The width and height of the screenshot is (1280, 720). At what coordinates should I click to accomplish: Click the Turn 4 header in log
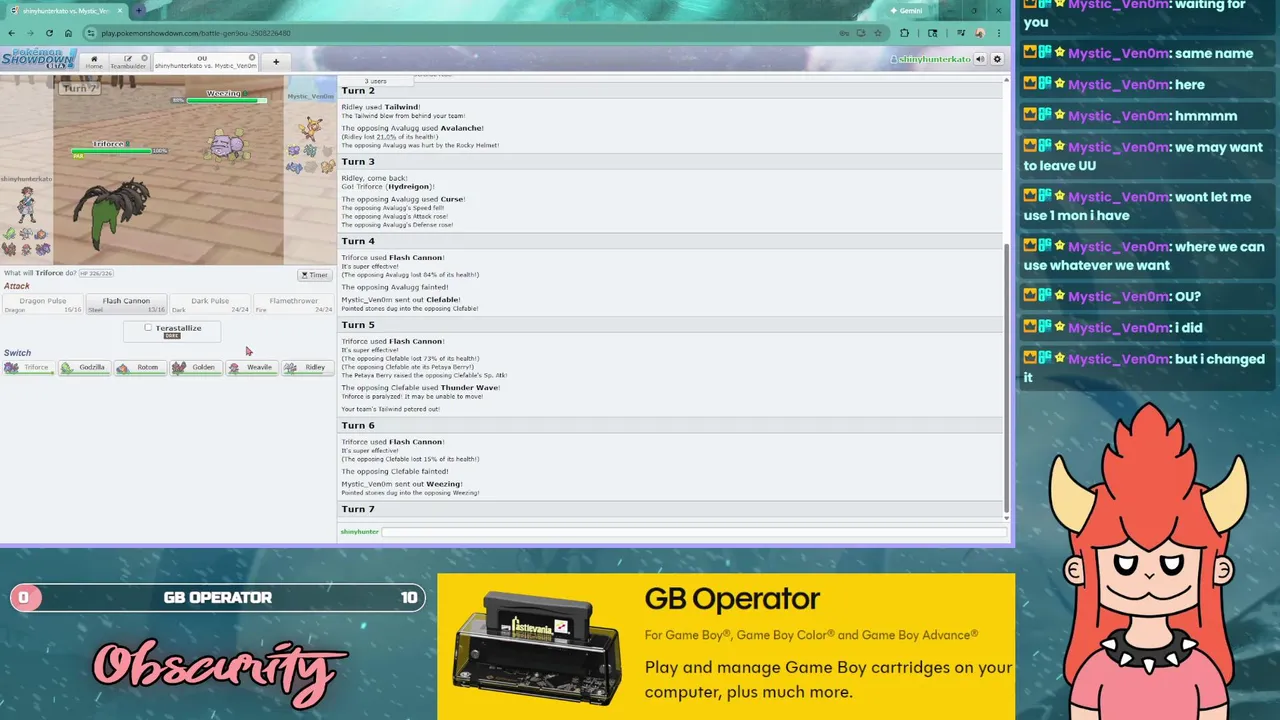pyautogui.click(x=358, y=241)
